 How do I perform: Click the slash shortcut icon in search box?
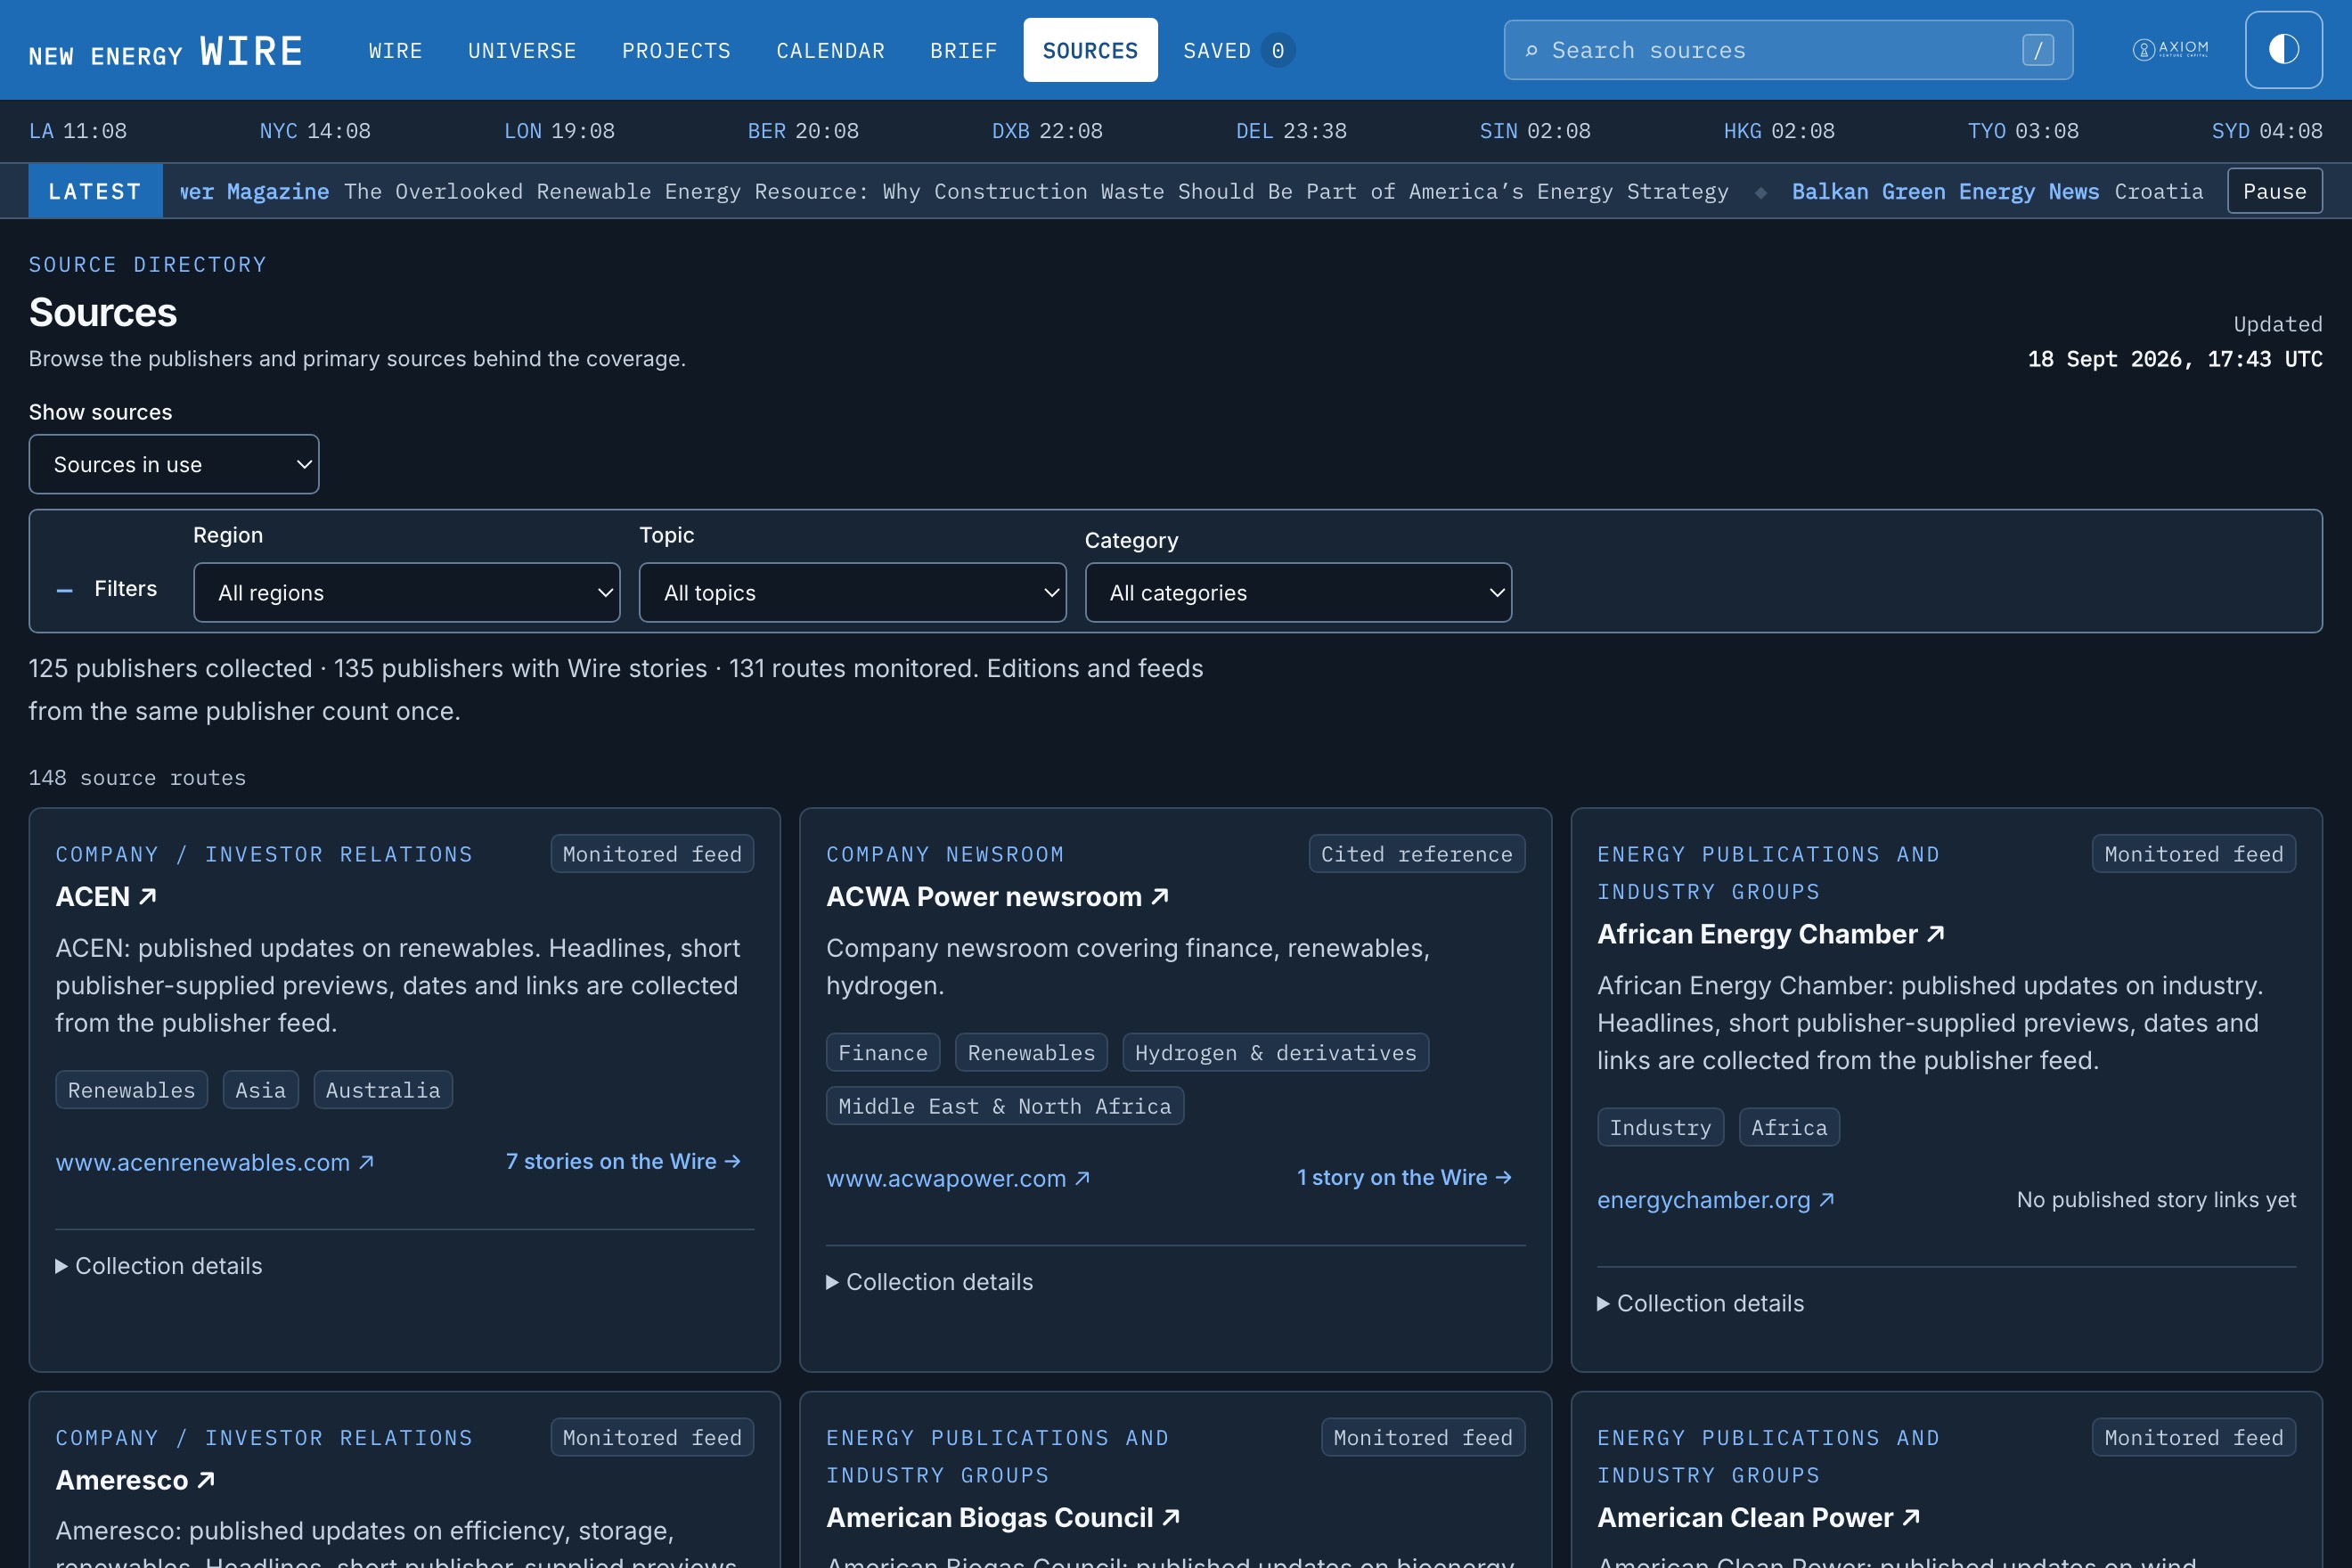point(2037,50)
